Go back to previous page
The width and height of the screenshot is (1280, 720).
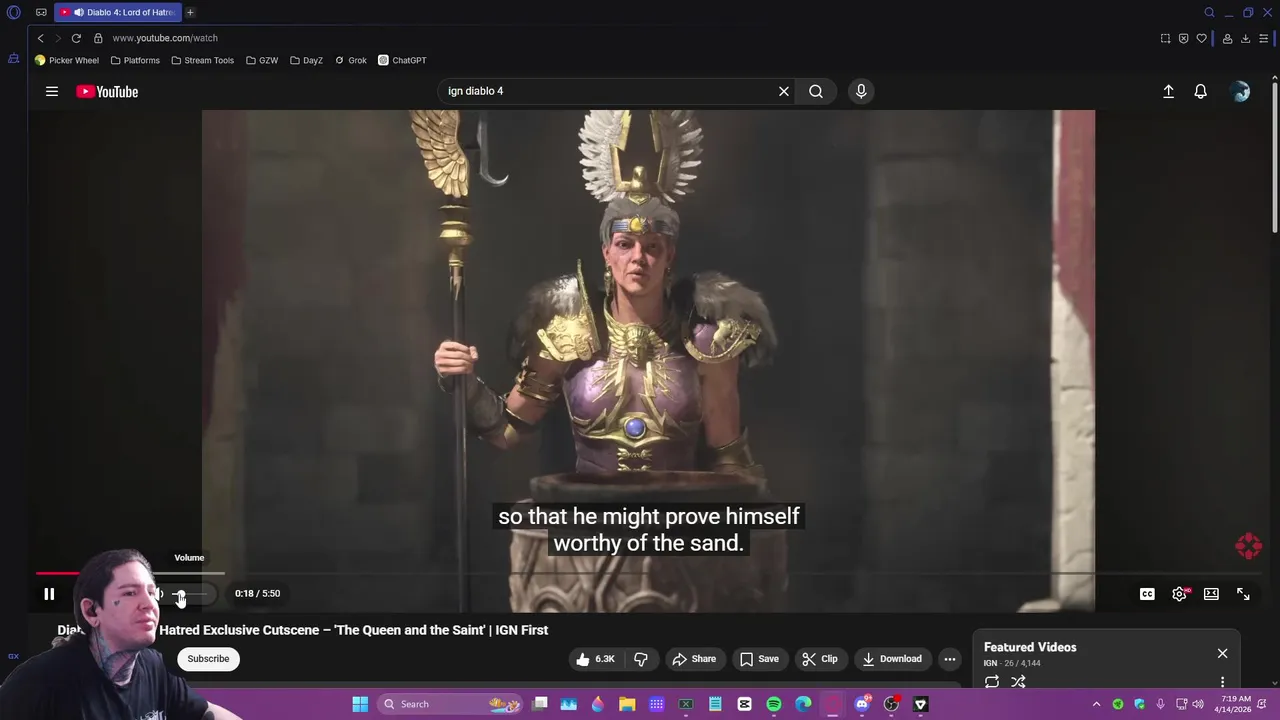[x=40, y=38]
